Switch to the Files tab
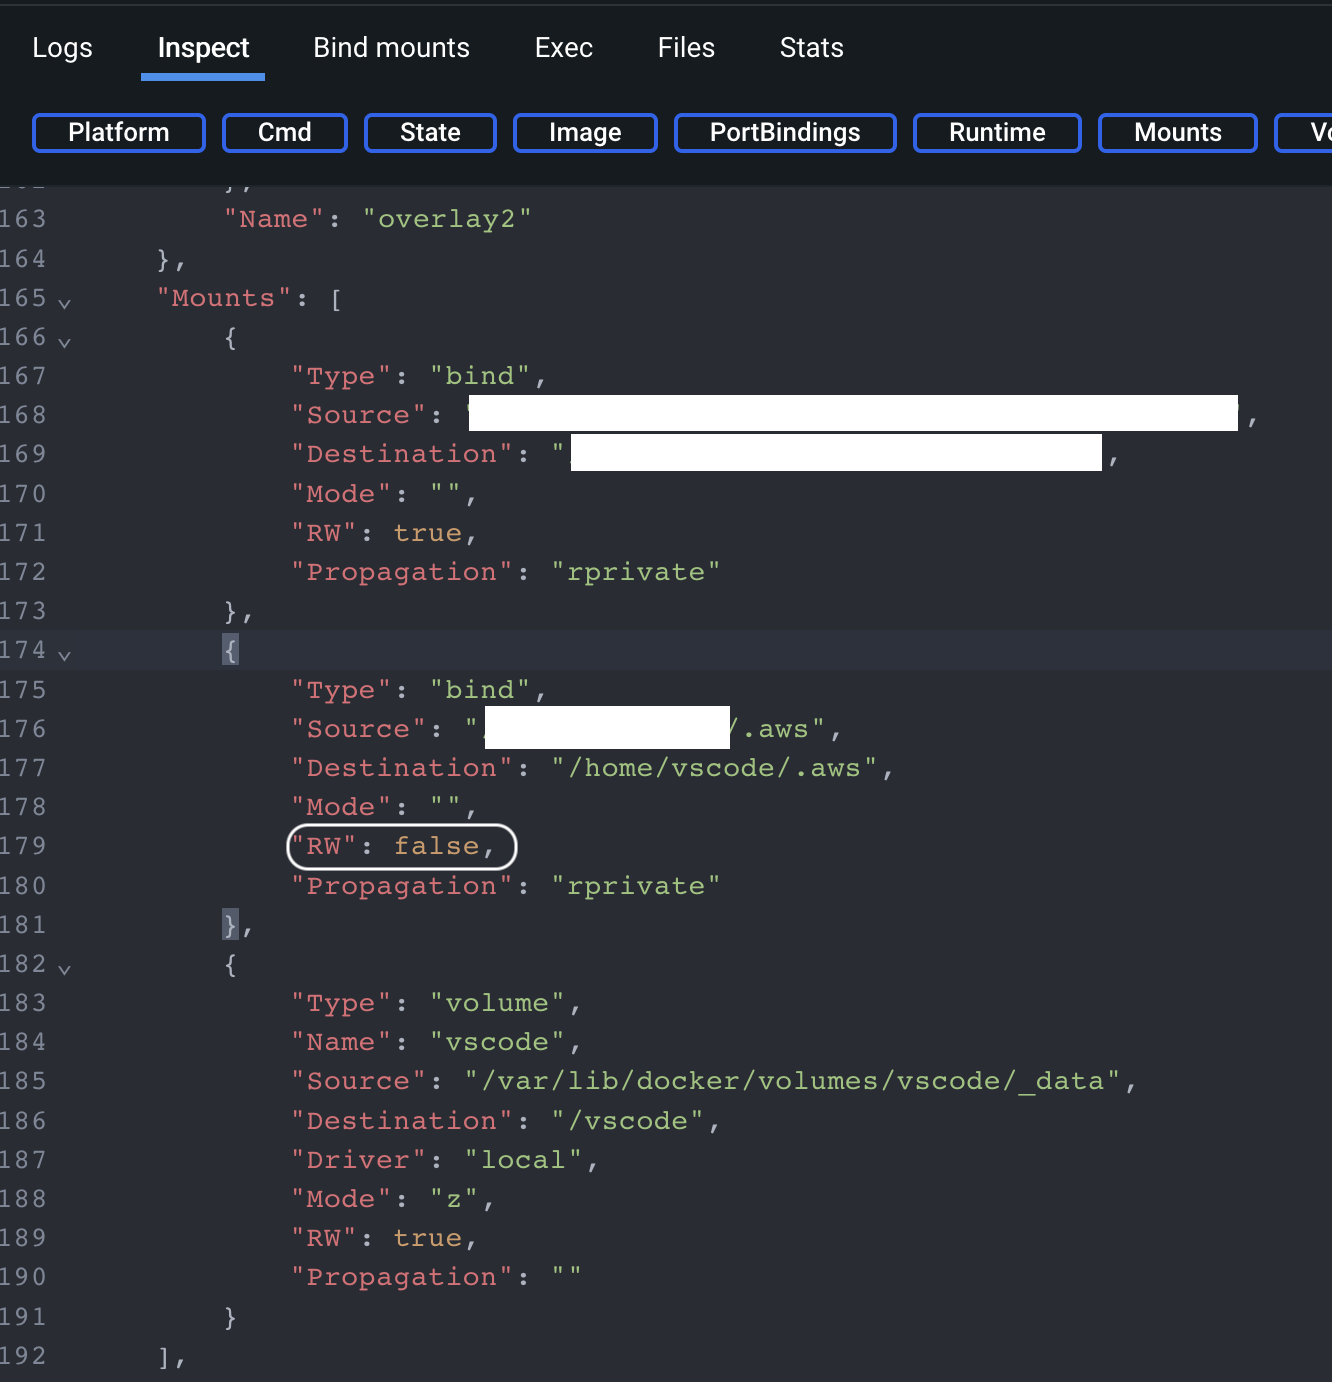 click(x=686, y=48)
